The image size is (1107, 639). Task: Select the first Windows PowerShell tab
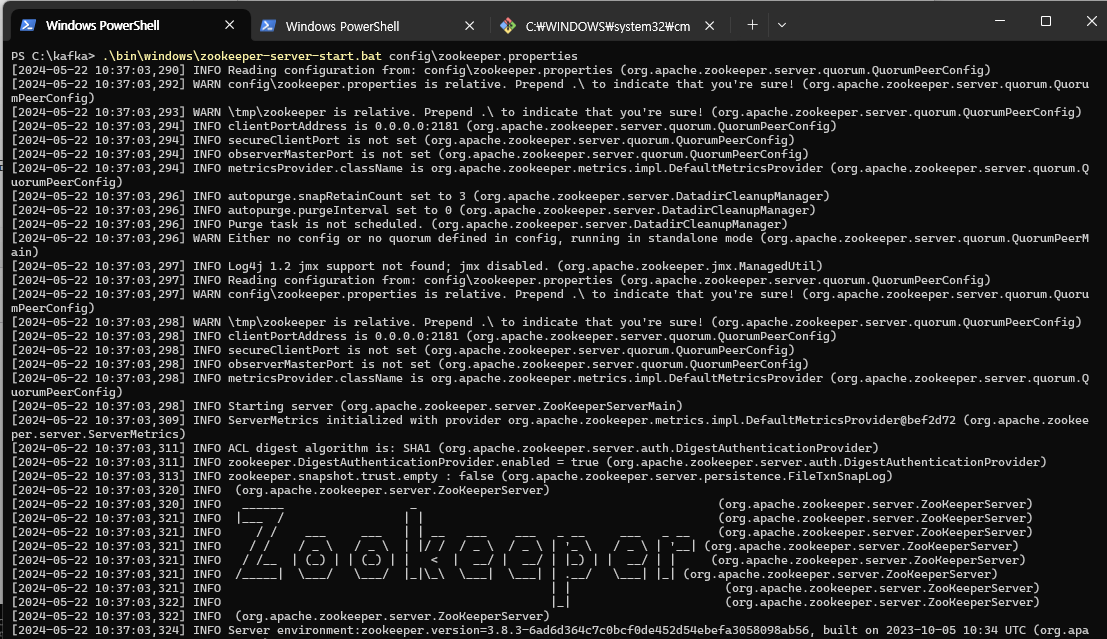131,25
